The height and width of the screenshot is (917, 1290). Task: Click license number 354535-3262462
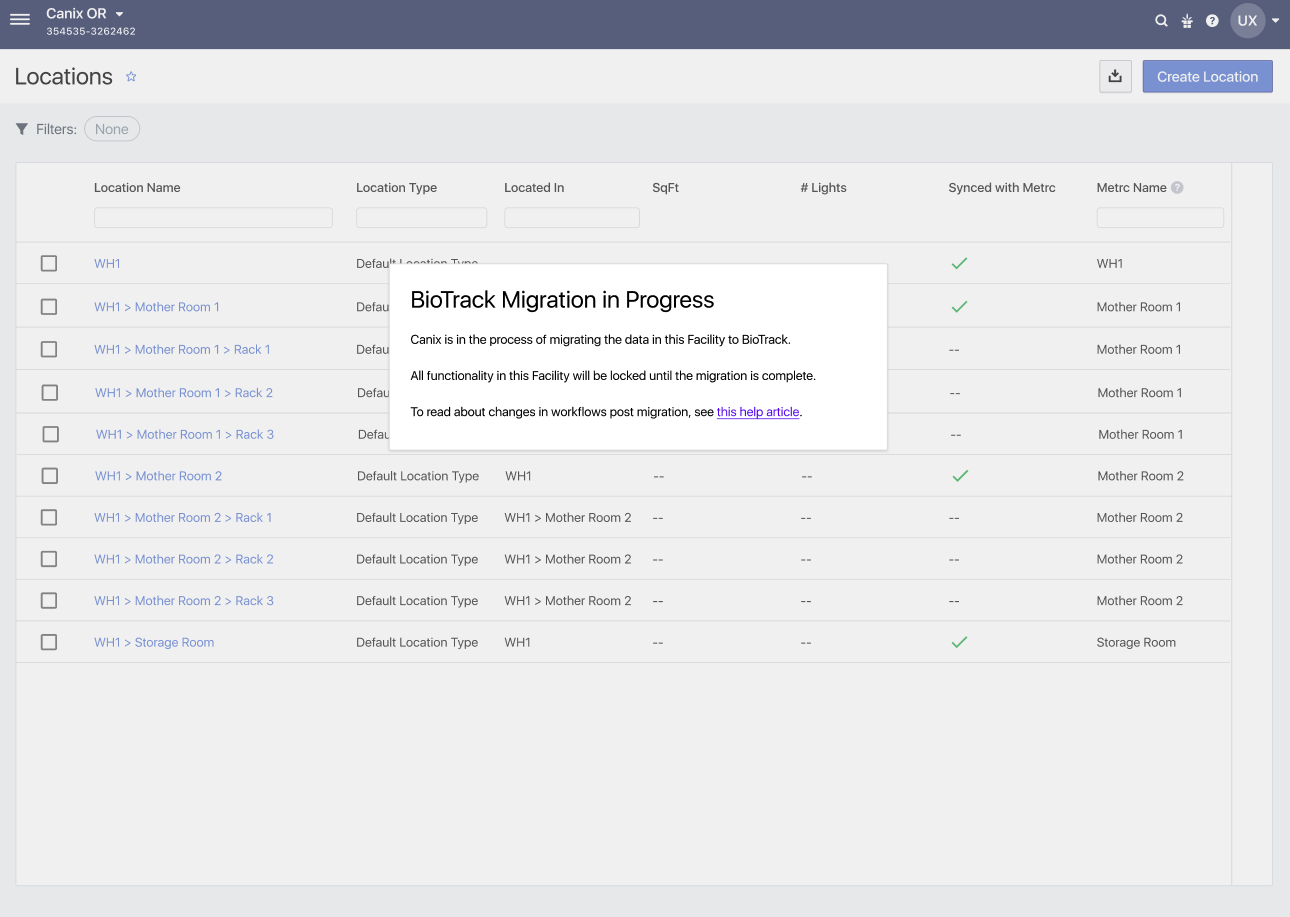[x=91, y=31]
